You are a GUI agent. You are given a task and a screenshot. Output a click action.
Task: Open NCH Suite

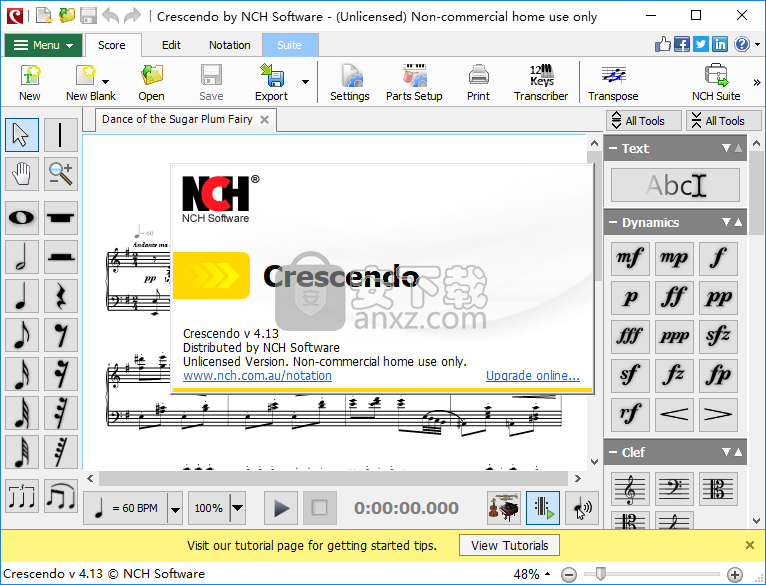716,83
